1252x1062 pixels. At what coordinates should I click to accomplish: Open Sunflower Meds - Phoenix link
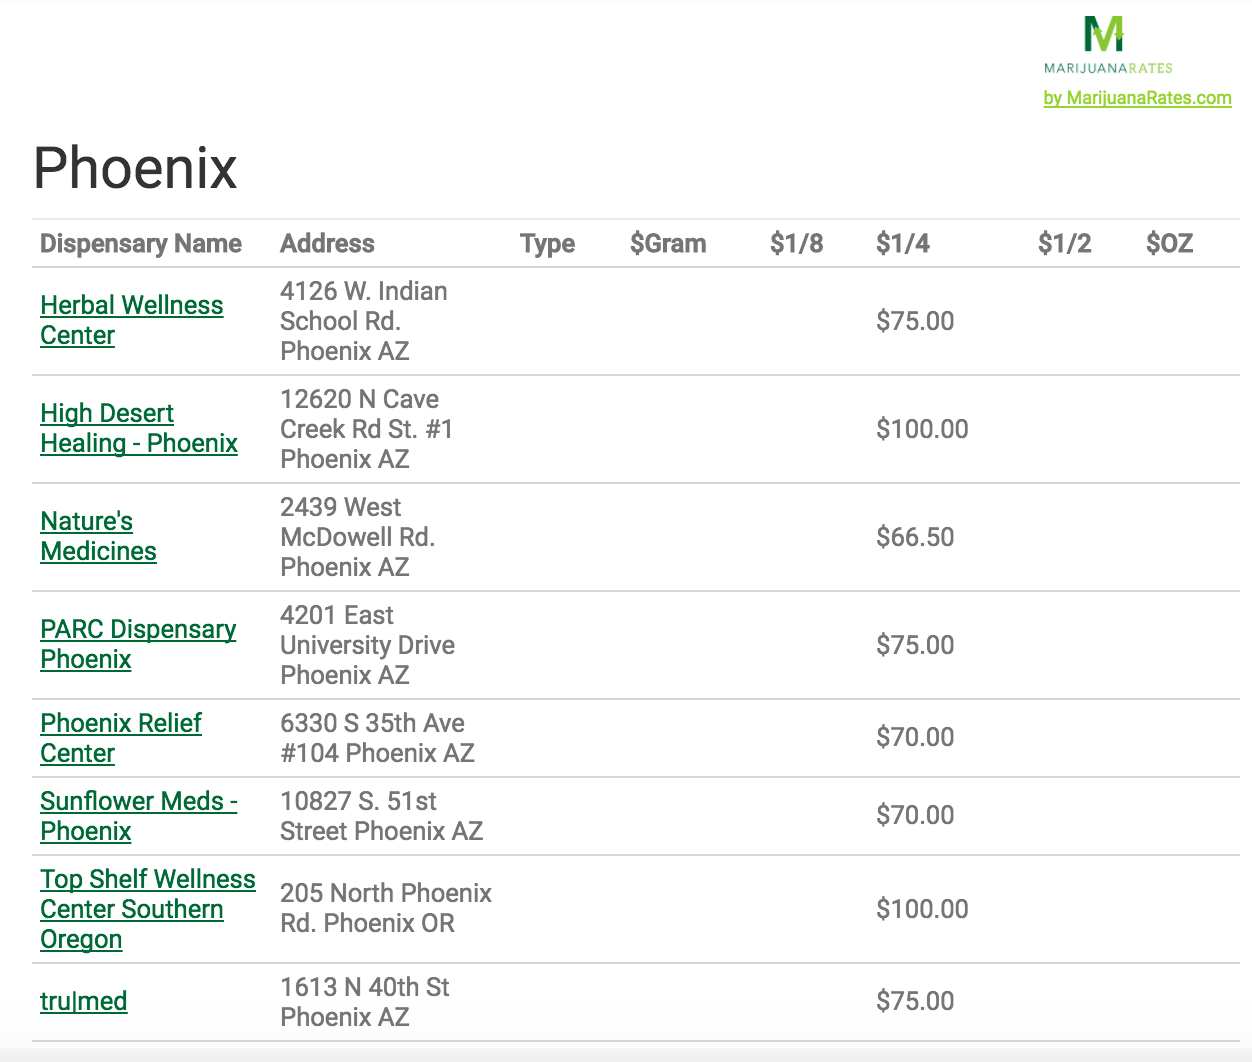139,816
